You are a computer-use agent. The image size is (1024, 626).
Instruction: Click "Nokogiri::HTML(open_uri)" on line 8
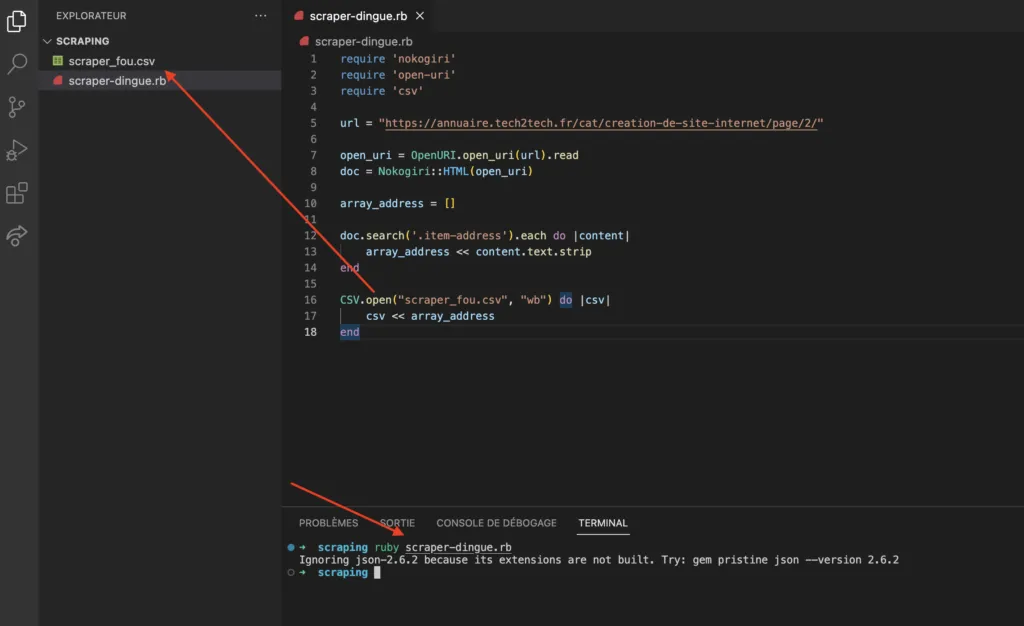click(455, 171)
